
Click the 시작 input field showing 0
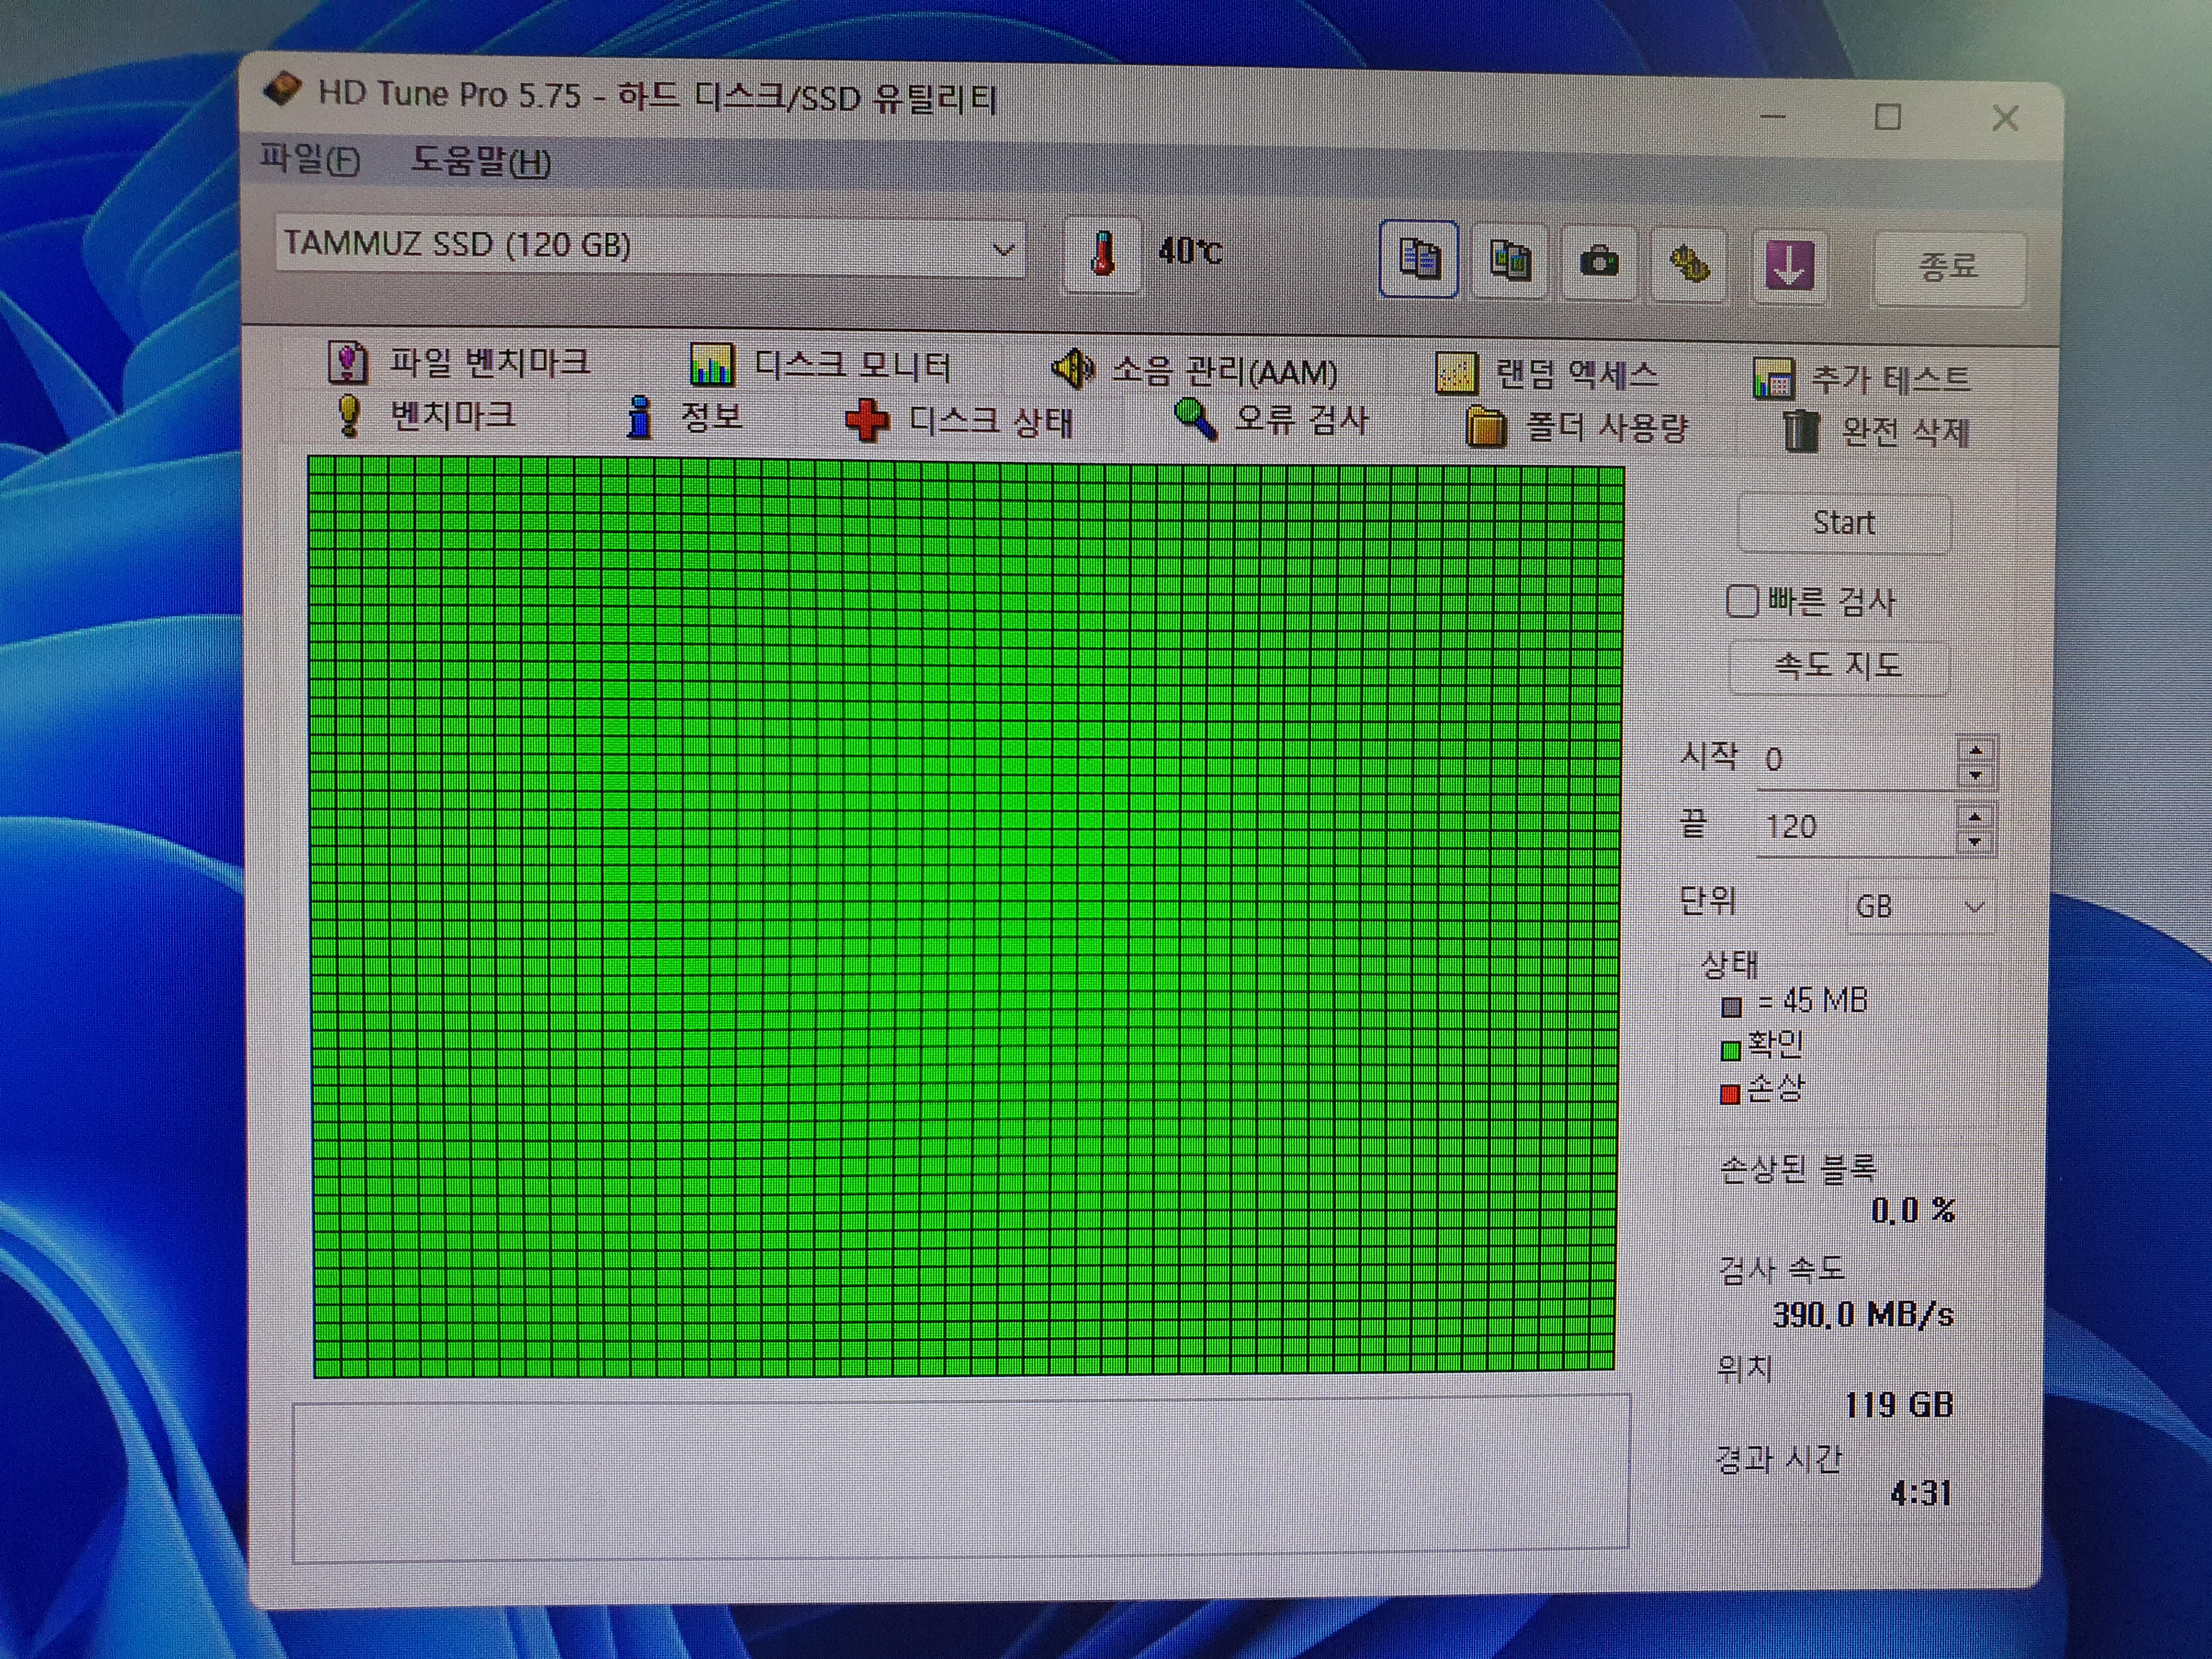point(1856,760)
